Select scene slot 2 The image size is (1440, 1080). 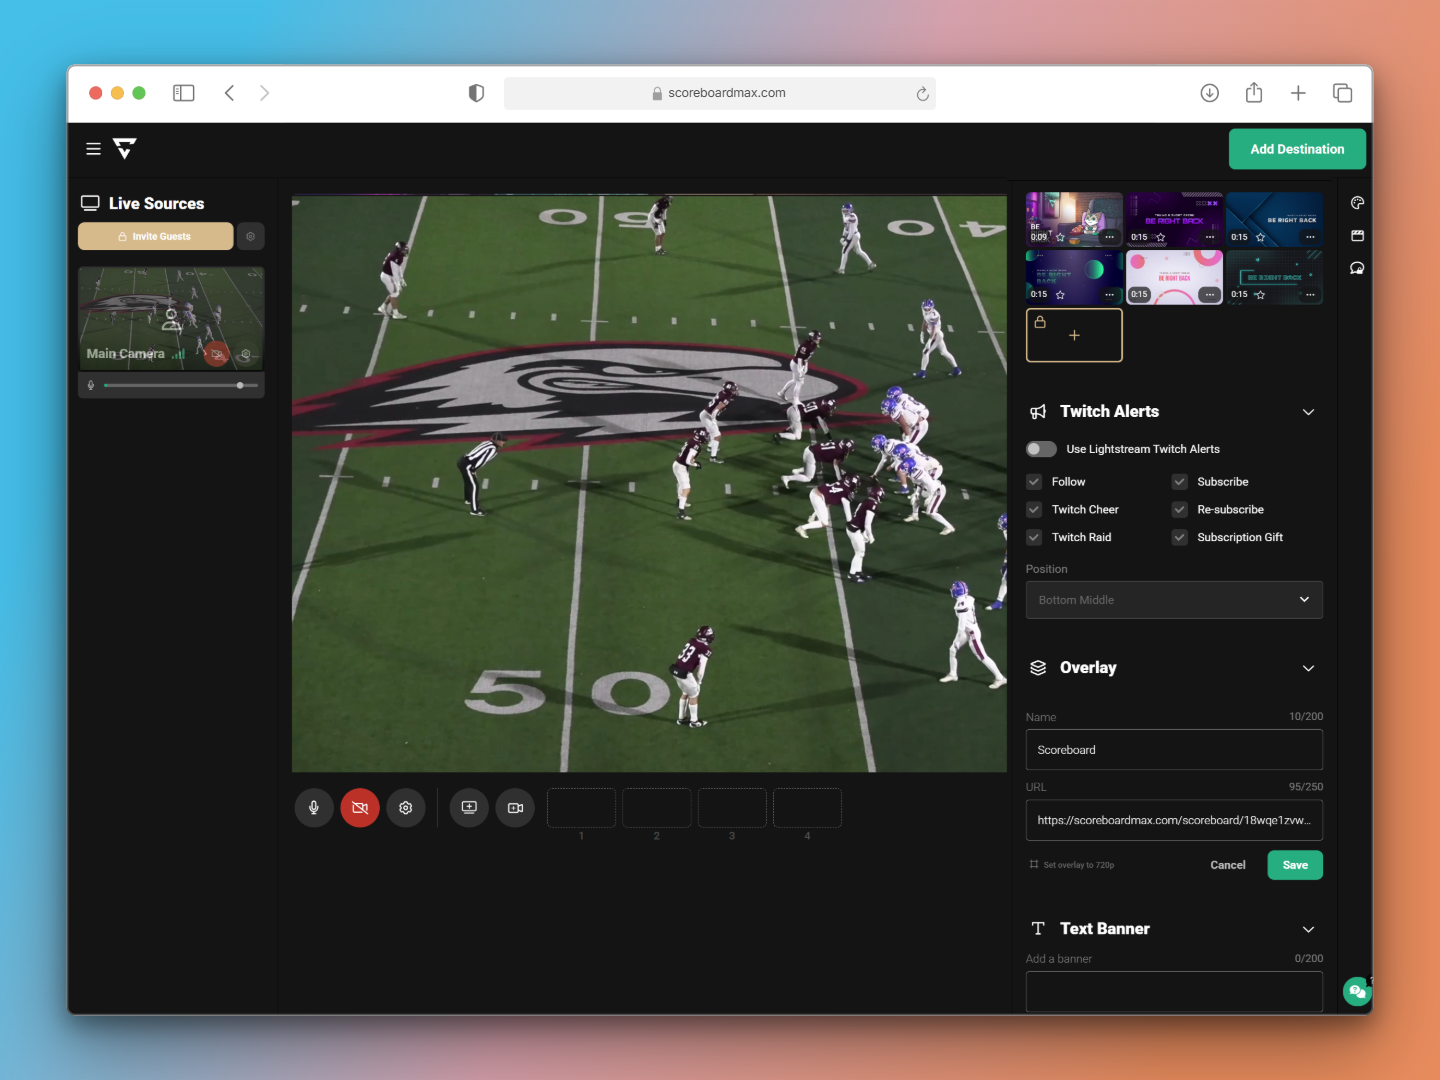pyautogui.click(x=657, y=808)
